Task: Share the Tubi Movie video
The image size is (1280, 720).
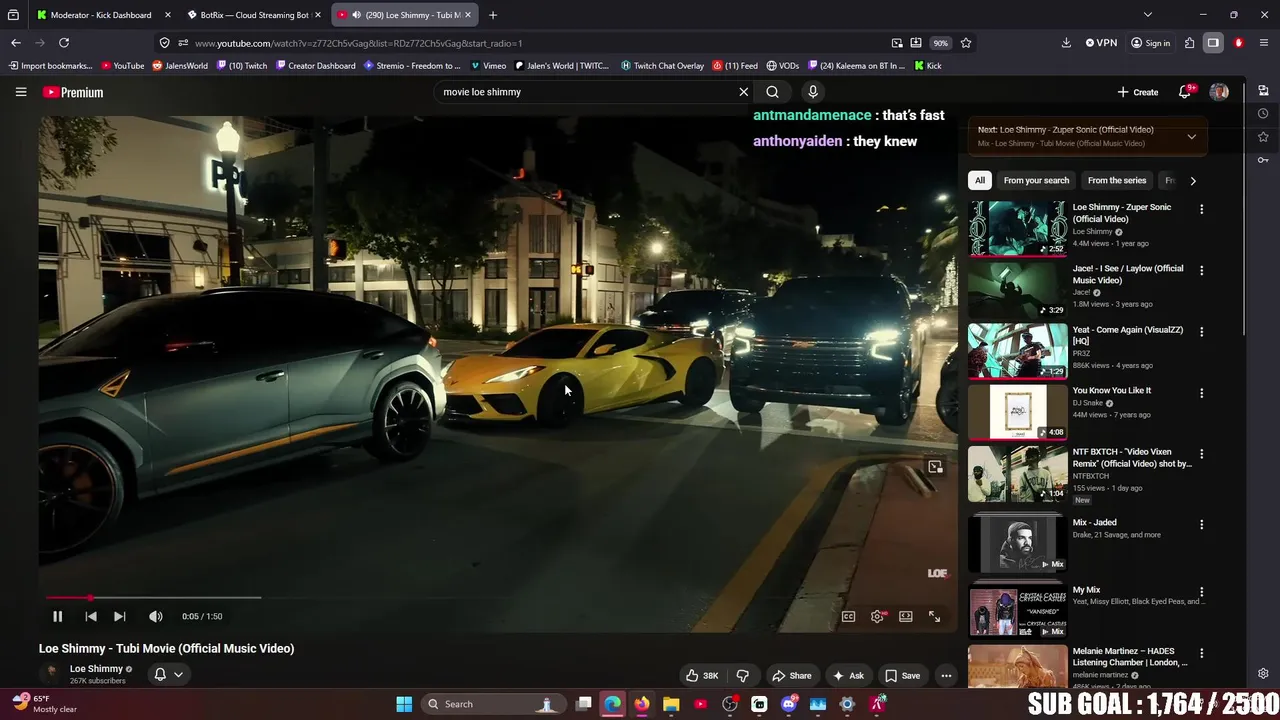Action: click(x=791, y=675)
